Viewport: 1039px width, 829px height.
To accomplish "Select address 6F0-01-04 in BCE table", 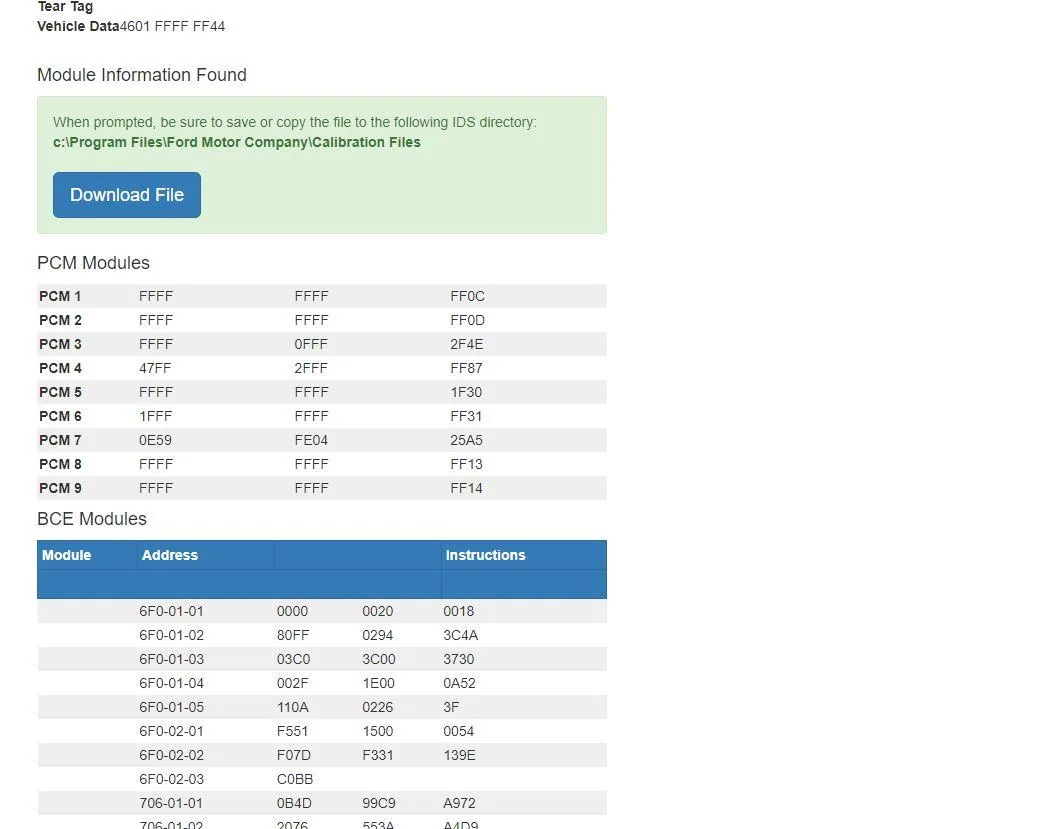I will coord(171,683).
